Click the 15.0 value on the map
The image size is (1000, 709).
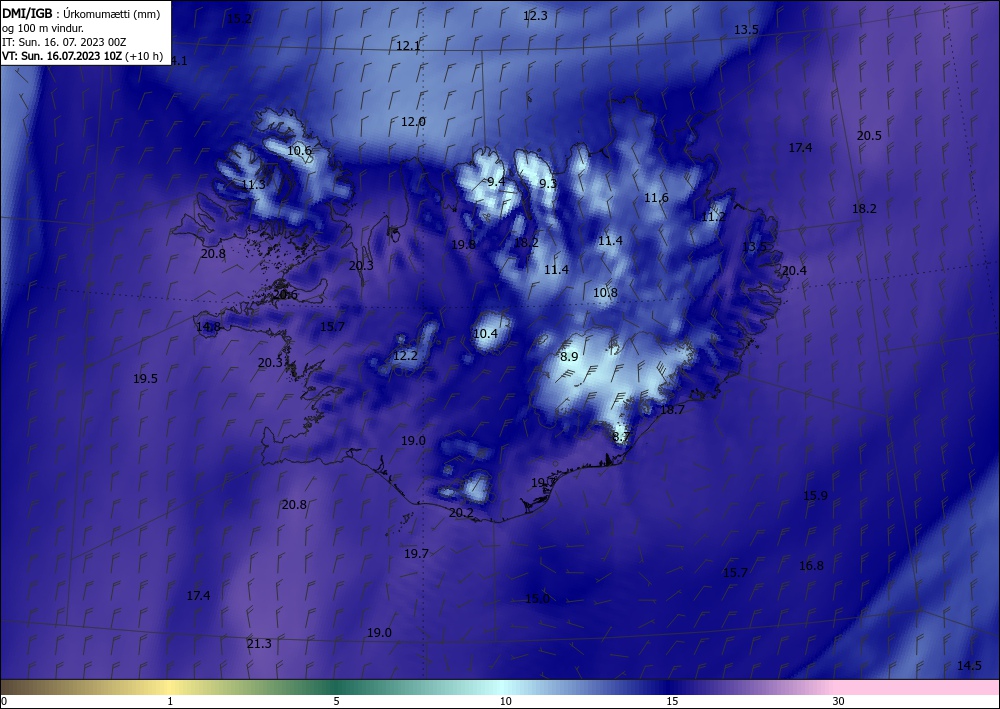pyautogui.click(x=537, y=598)
